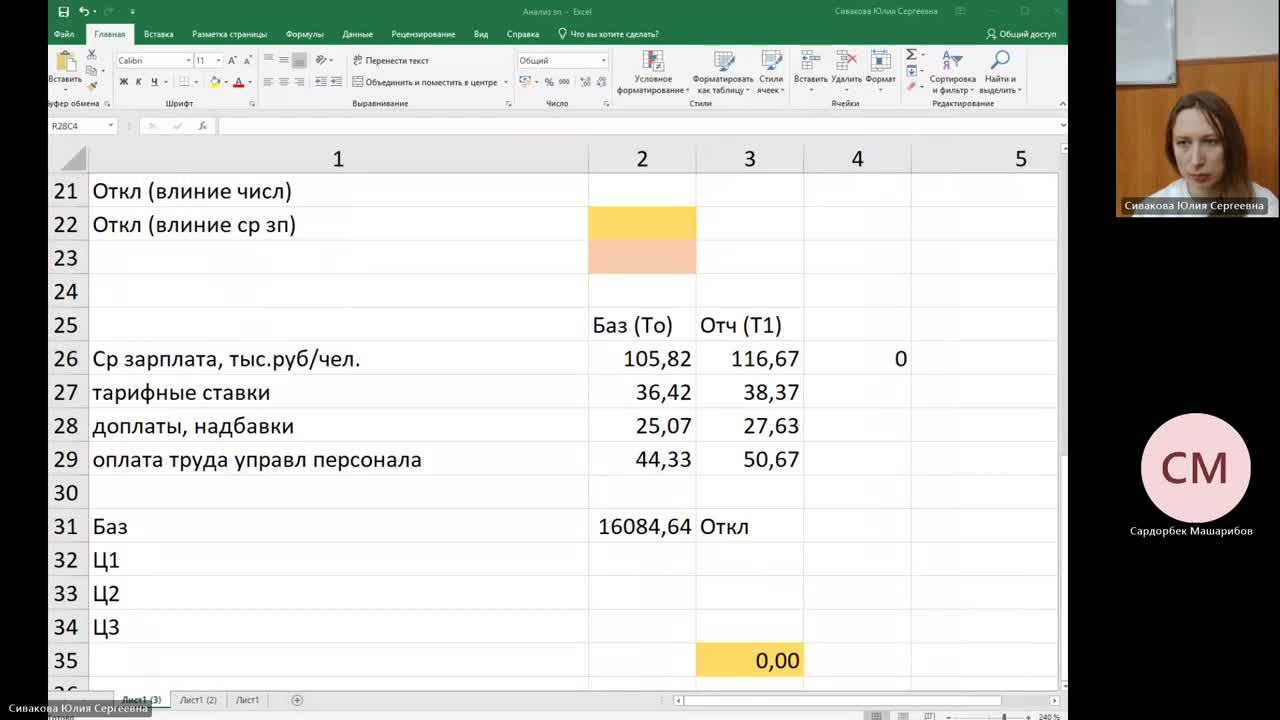Image resolution: width=1280 pixels, height=720 pixels.
Task: Toggle bold Ж formatting
Action: [124, 82]
